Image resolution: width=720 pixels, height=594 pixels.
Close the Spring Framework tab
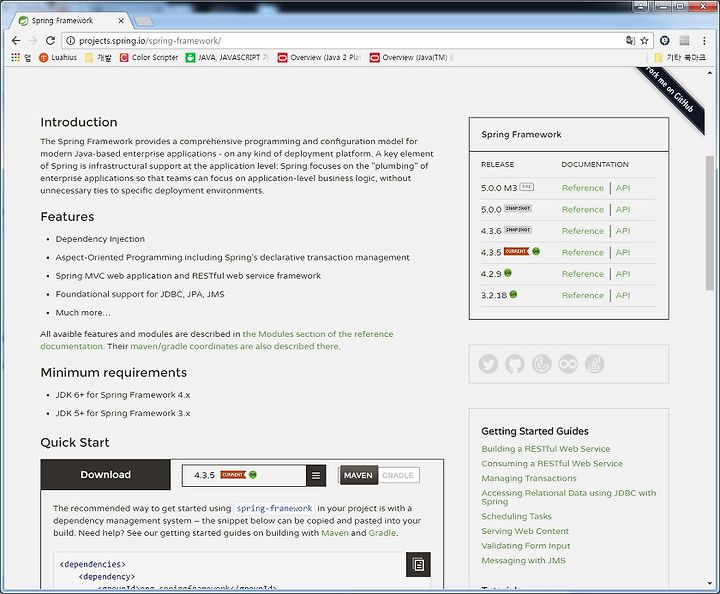coord(121,21)
